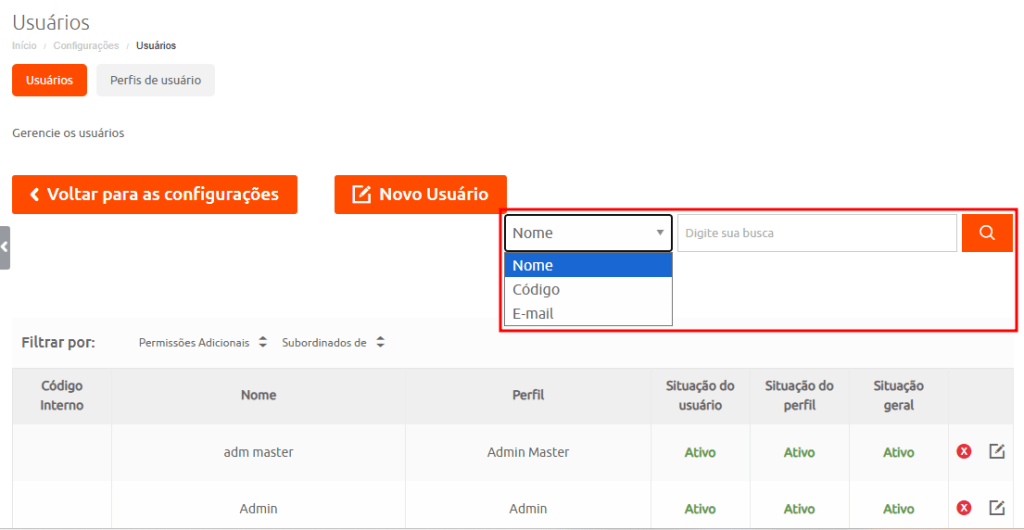Open the Nome search field dropdown
The height and width of the screenshot is (530, 1024).
588,233
